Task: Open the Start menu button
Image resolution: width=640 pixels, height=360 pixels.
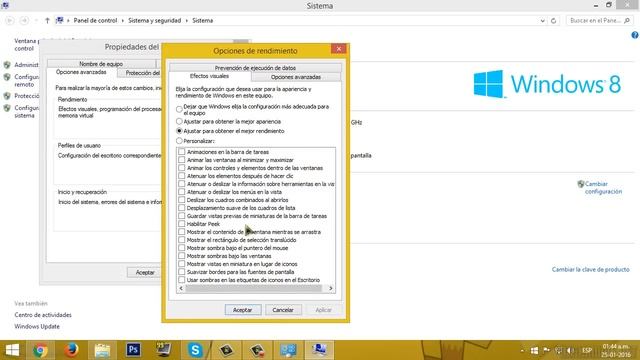Action: click(12, 350)
